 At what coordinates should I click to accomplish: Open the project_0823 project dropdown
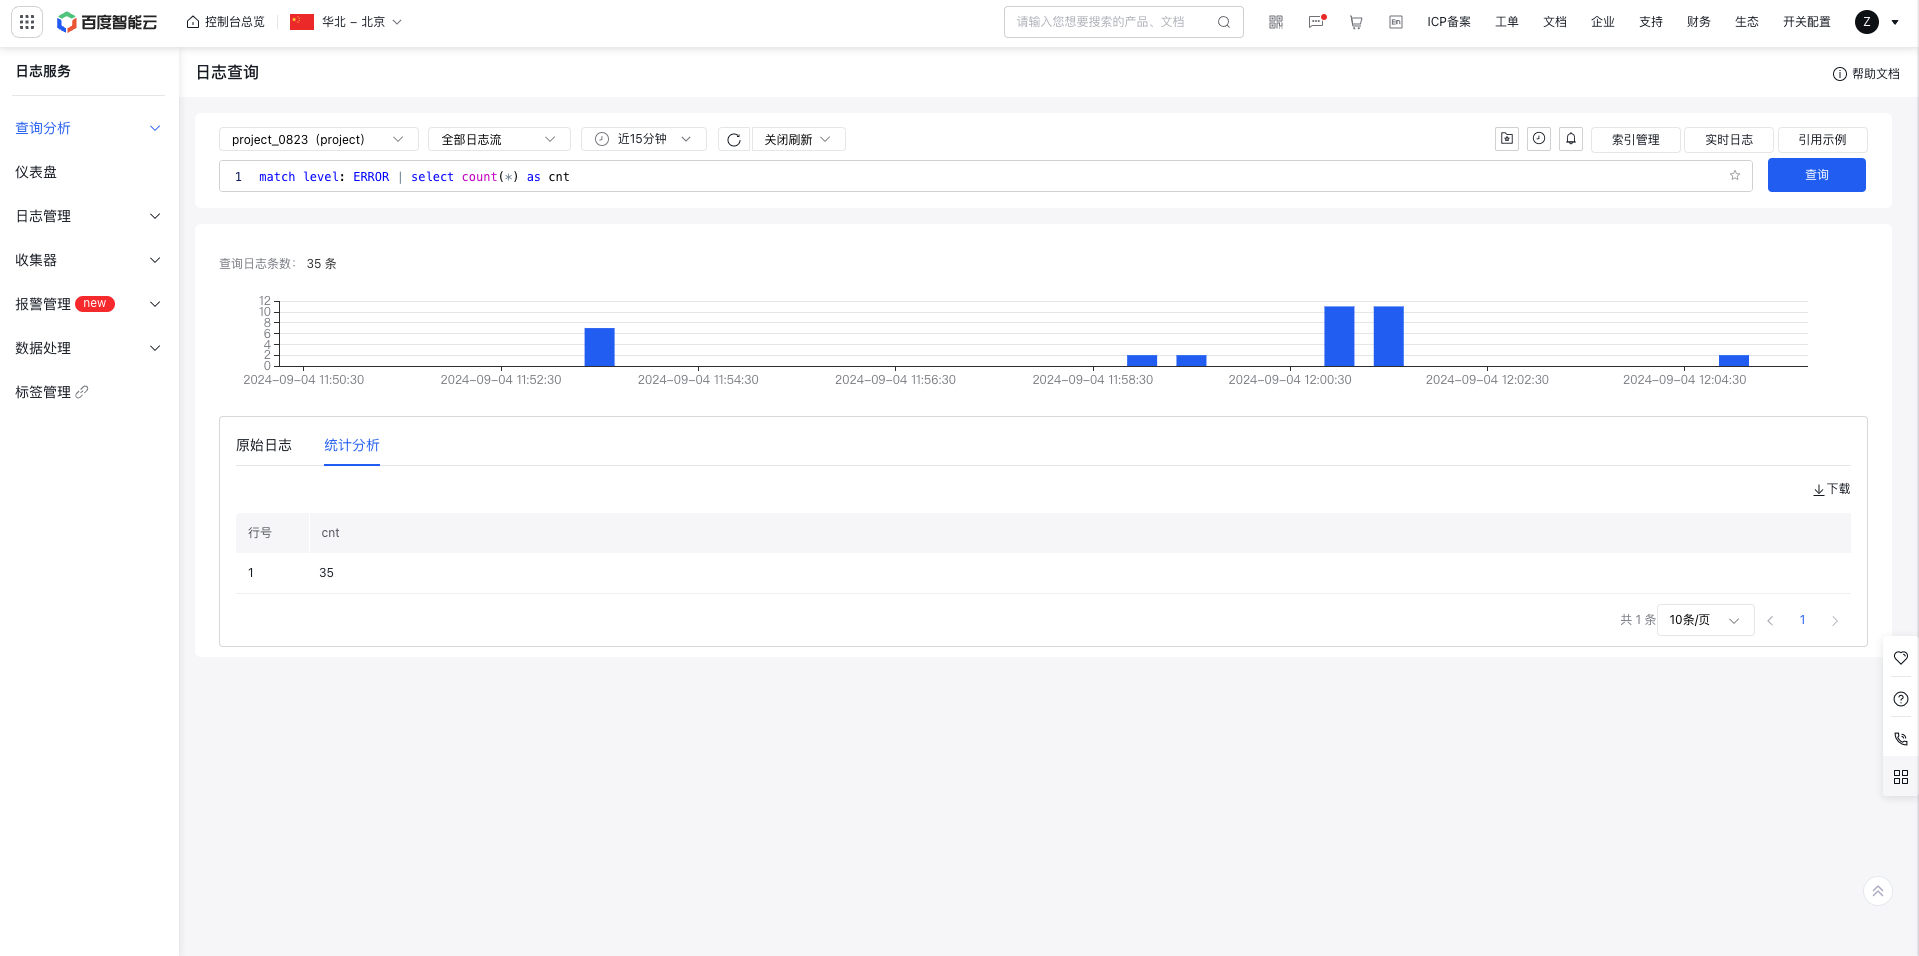(x=318, y=139)
